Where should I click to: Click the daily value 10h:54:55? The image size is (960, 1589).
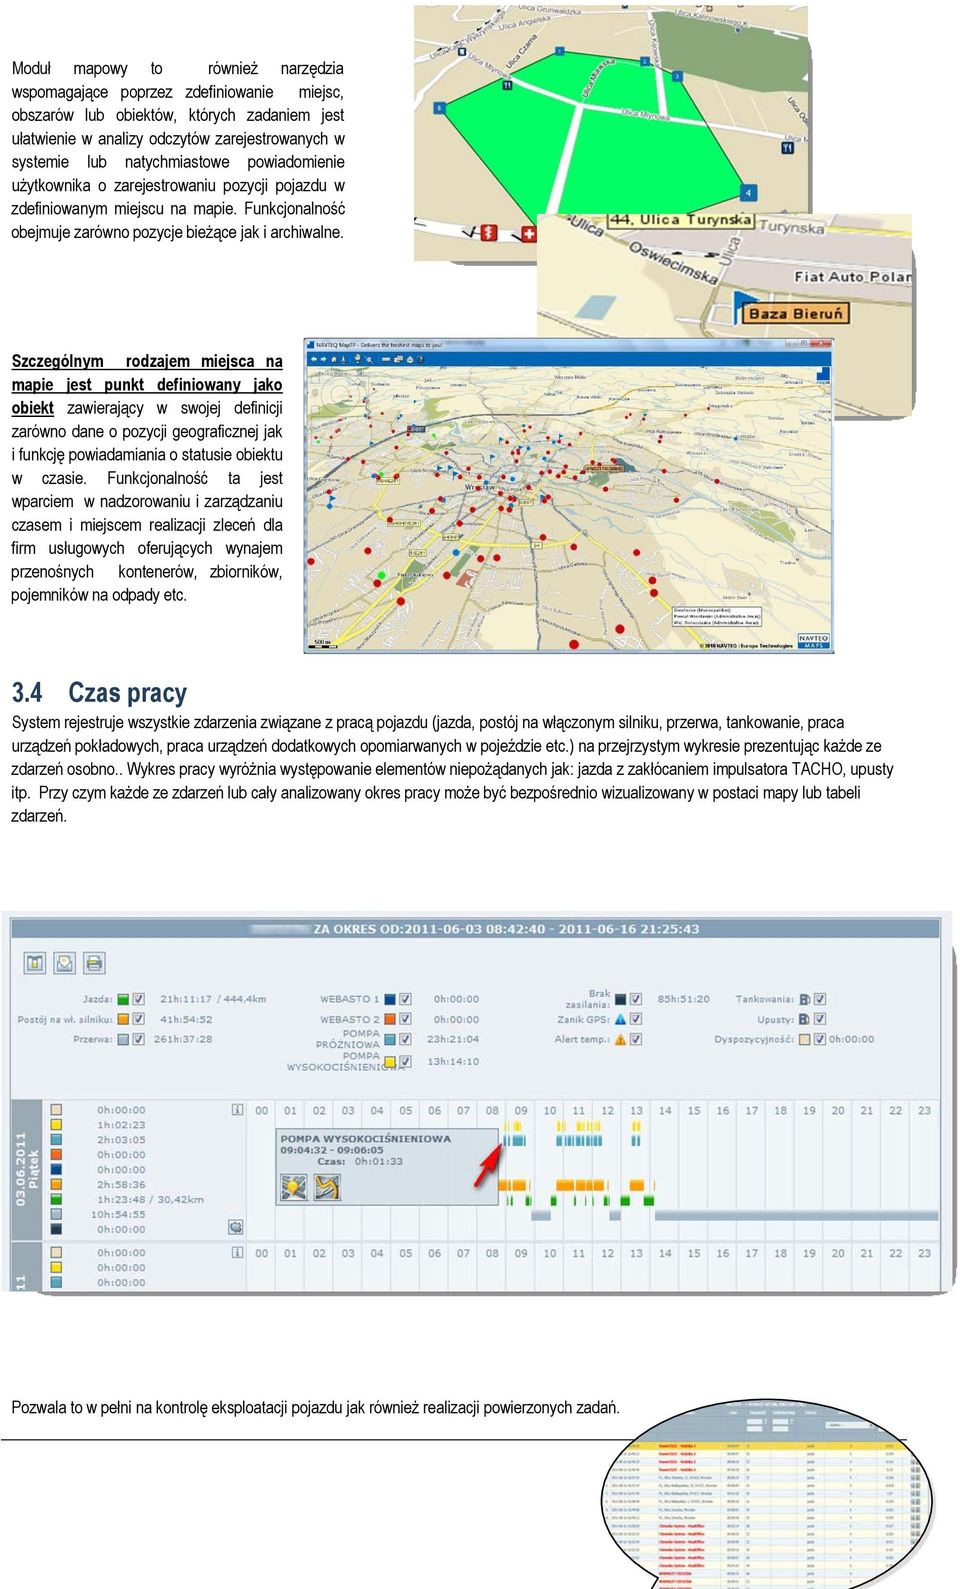(x=118, y=1214)
